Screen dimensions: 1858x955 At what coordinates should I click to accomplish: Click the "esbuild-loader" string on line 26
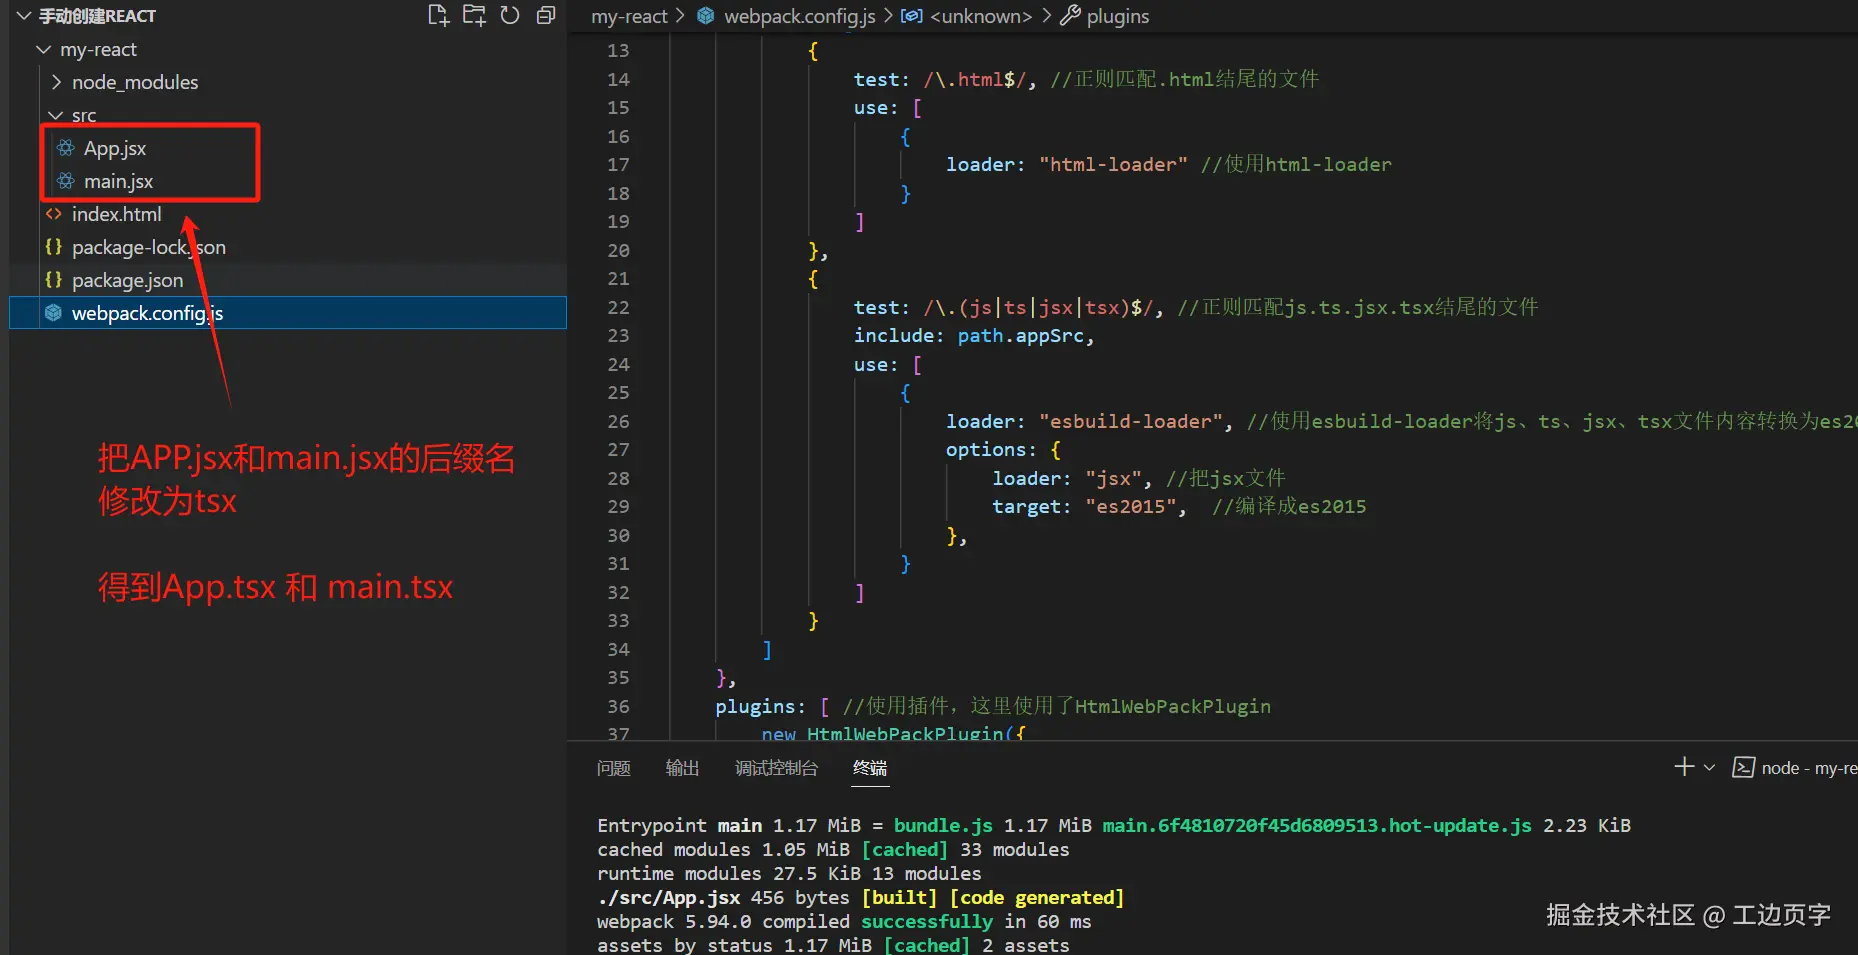(1131, 421)
